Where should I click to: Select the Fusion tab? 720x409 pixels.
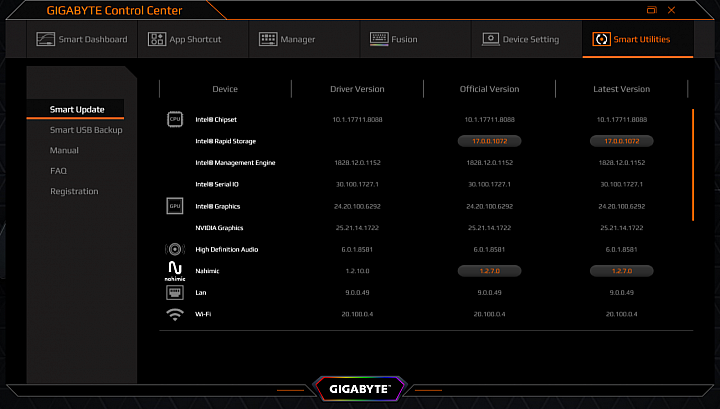pyautogui.click(x=416, y=39)
